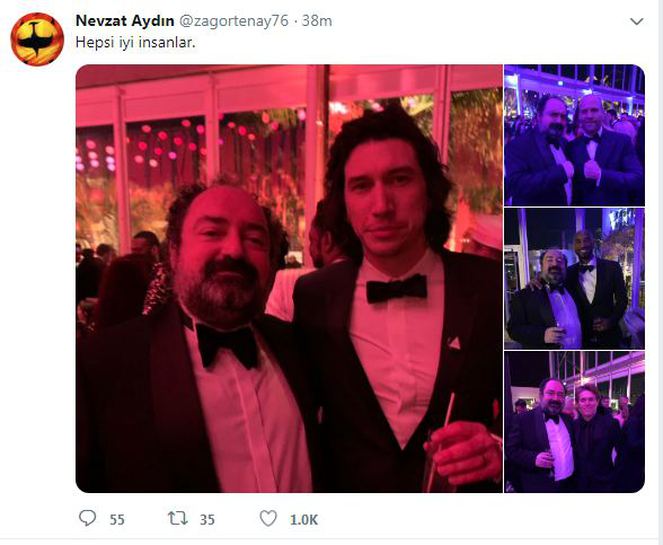
Task: Click the tweet text "Hepsi iyi insanlar."
Action: point(134,43)
